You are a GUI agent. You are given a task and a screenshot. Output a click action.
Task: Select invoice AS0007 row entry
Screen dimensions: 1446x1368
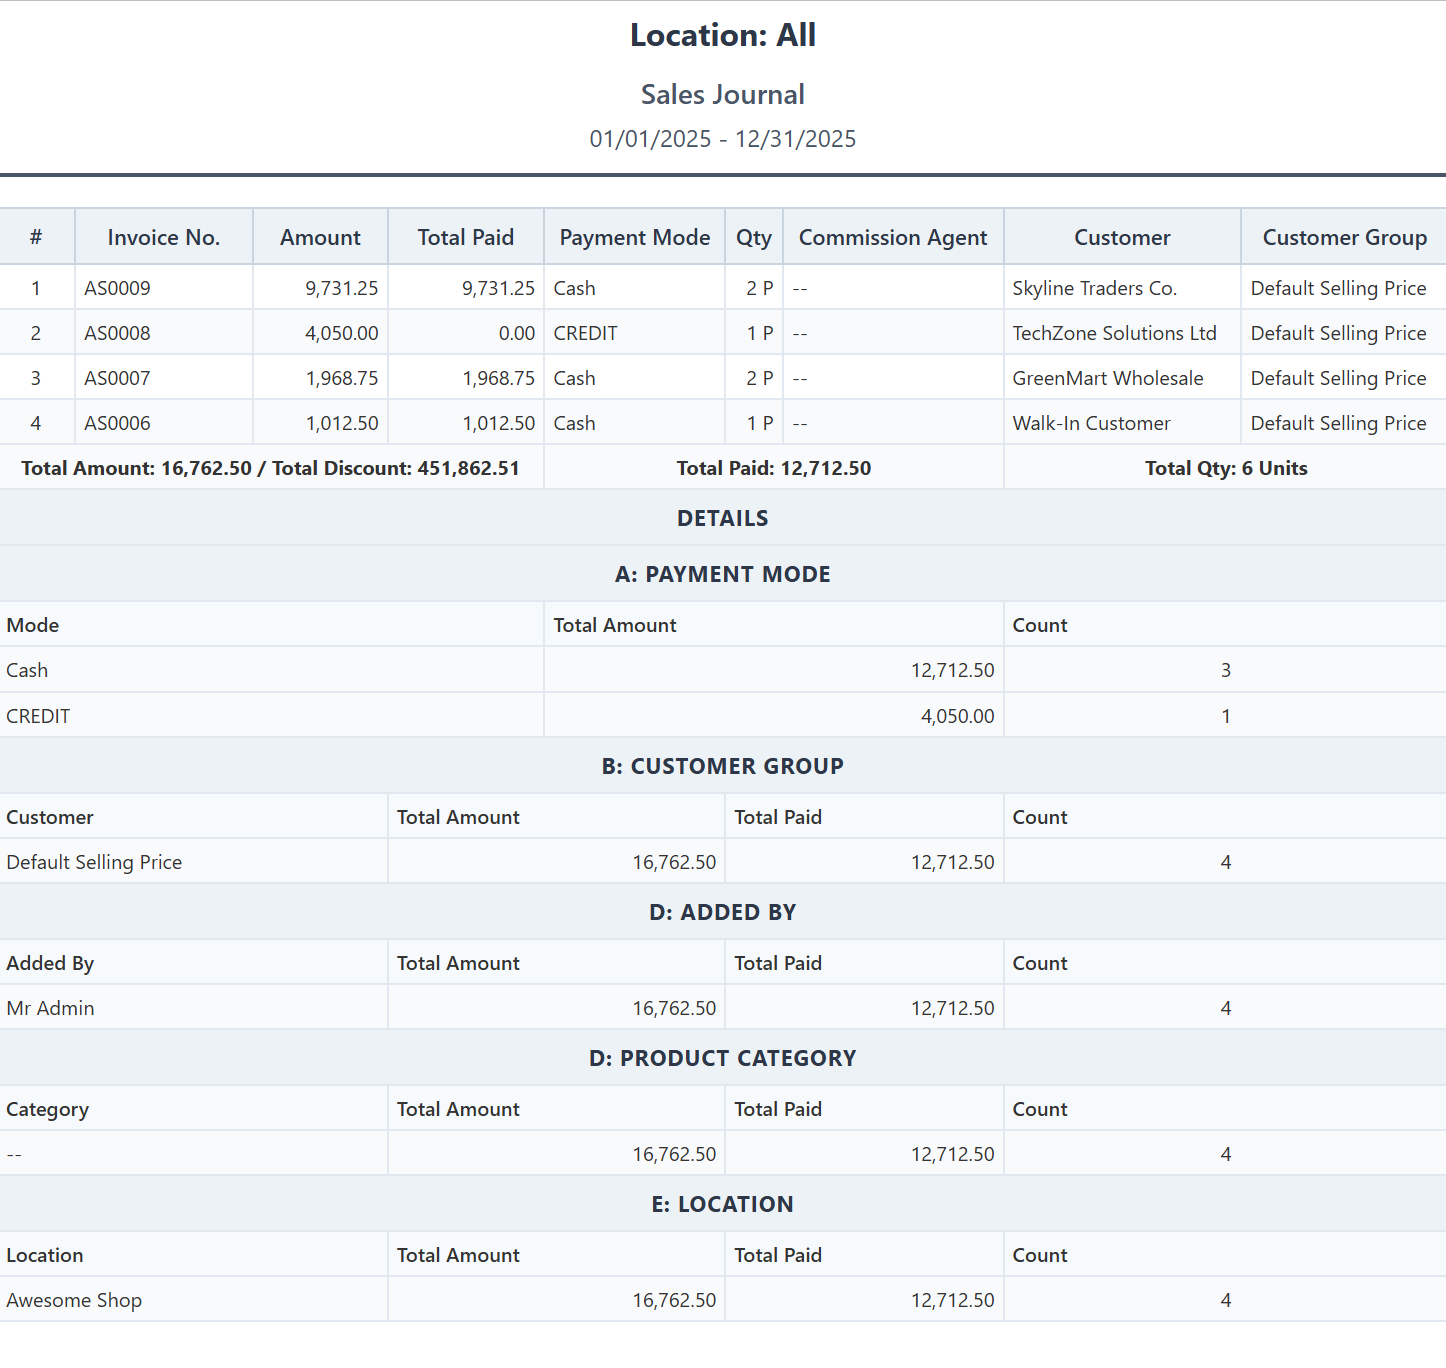(x=117, y=378)
